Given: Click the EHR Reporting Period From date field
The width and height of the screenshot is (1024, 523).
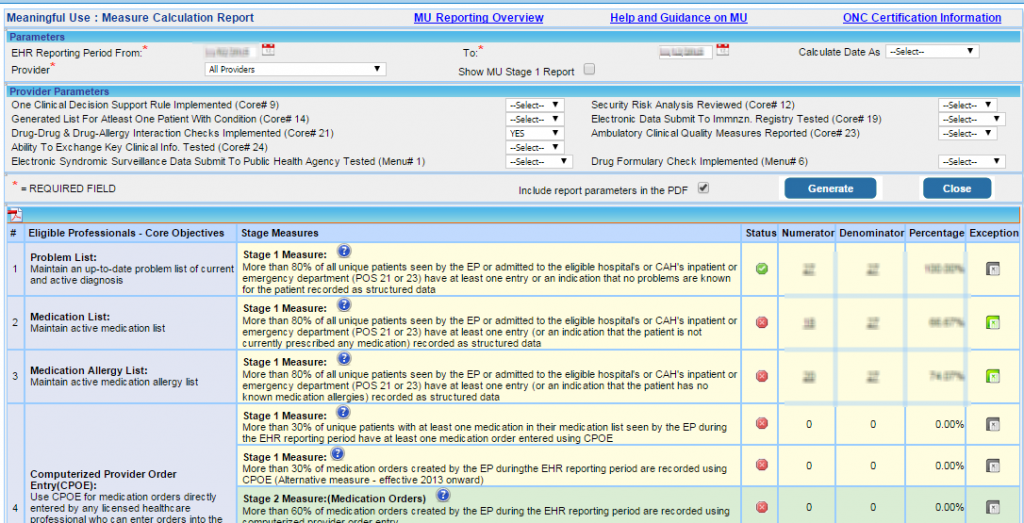Looking at the screenshot, I should [228, 51].
